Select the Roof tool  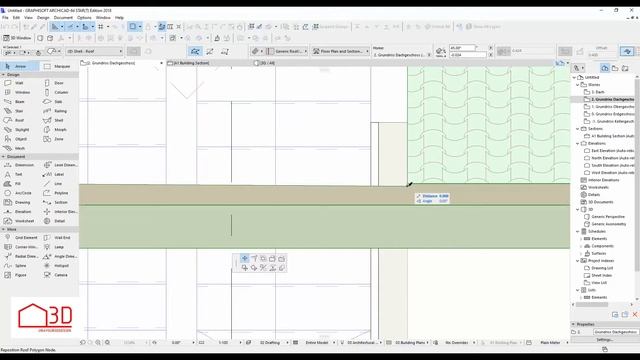20,120
